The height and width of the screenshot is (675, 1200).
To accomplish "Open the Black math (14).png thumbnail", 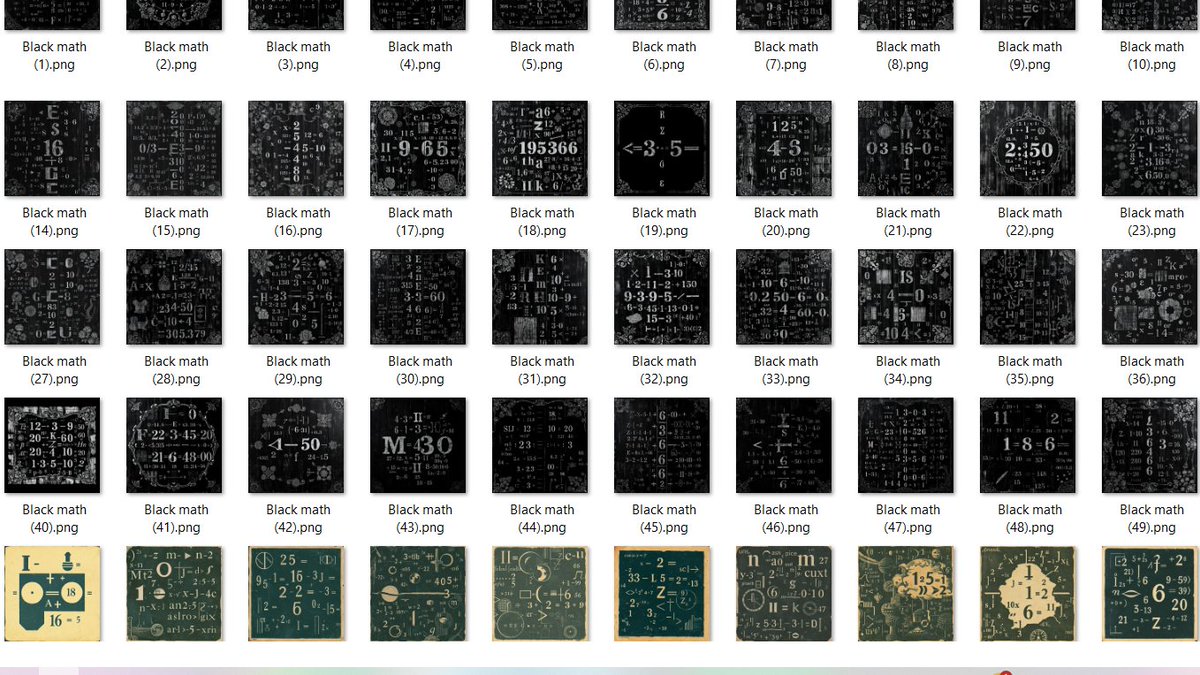I will click(x=53, y=148).
